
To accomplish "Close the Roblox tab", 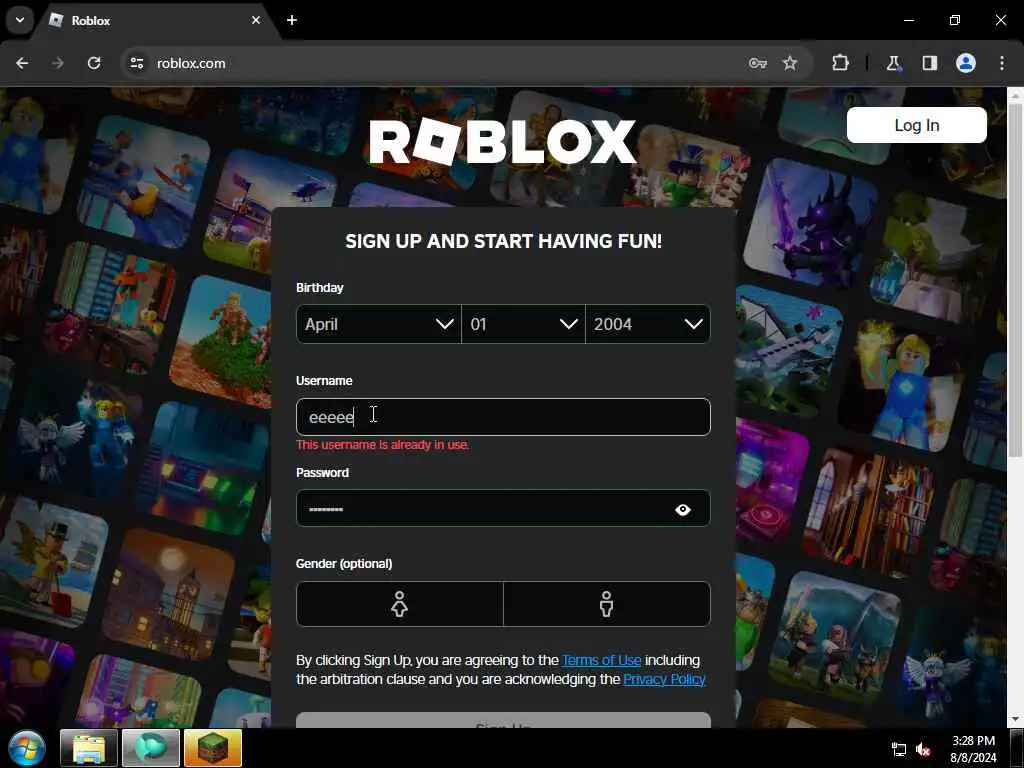I will point(256,20).
